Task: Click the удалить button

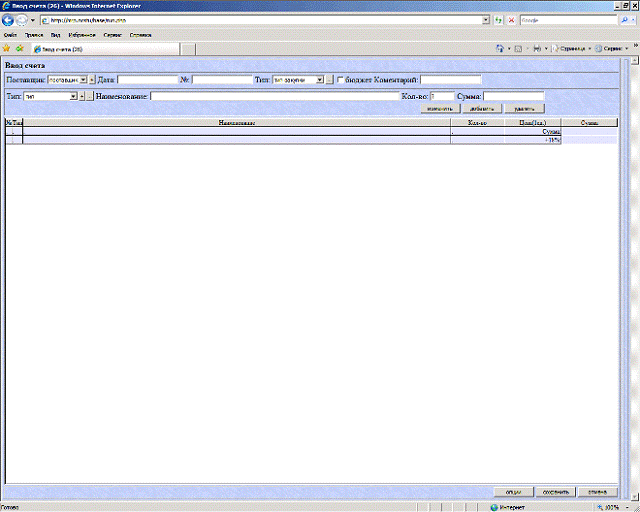Action: click(x=523, y=108)
